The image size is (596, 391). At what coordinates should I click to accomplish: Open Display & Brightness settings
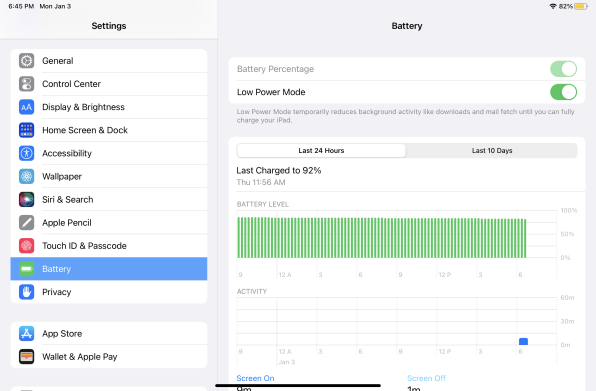pos(109,107)
